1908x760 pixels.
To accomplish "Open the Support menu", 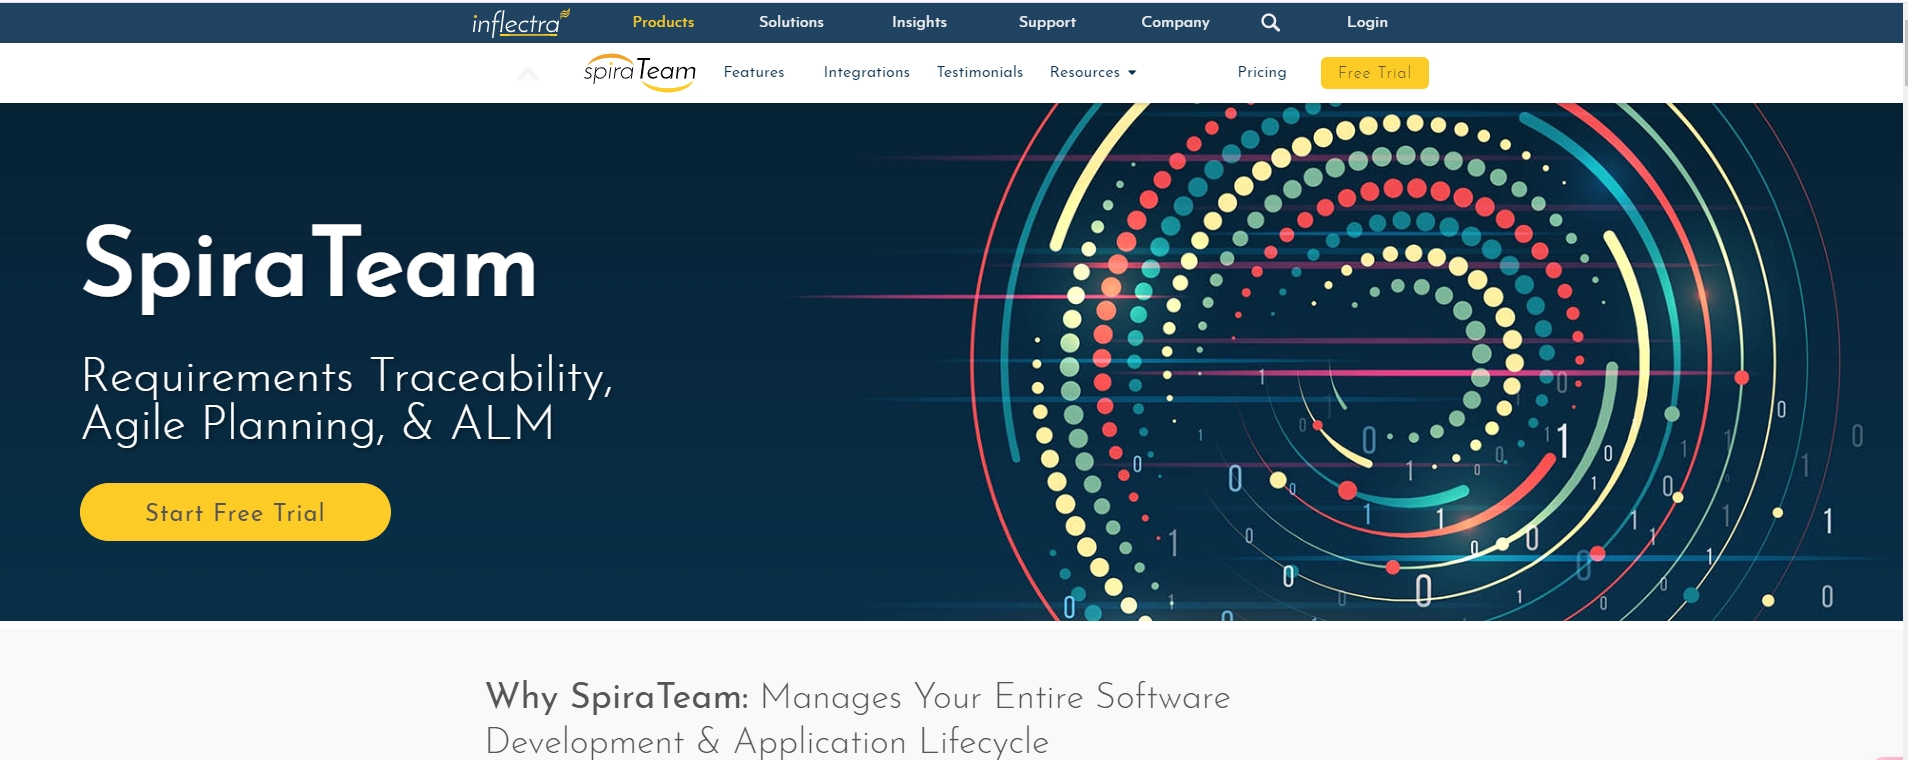I will tap(1047, 22).
